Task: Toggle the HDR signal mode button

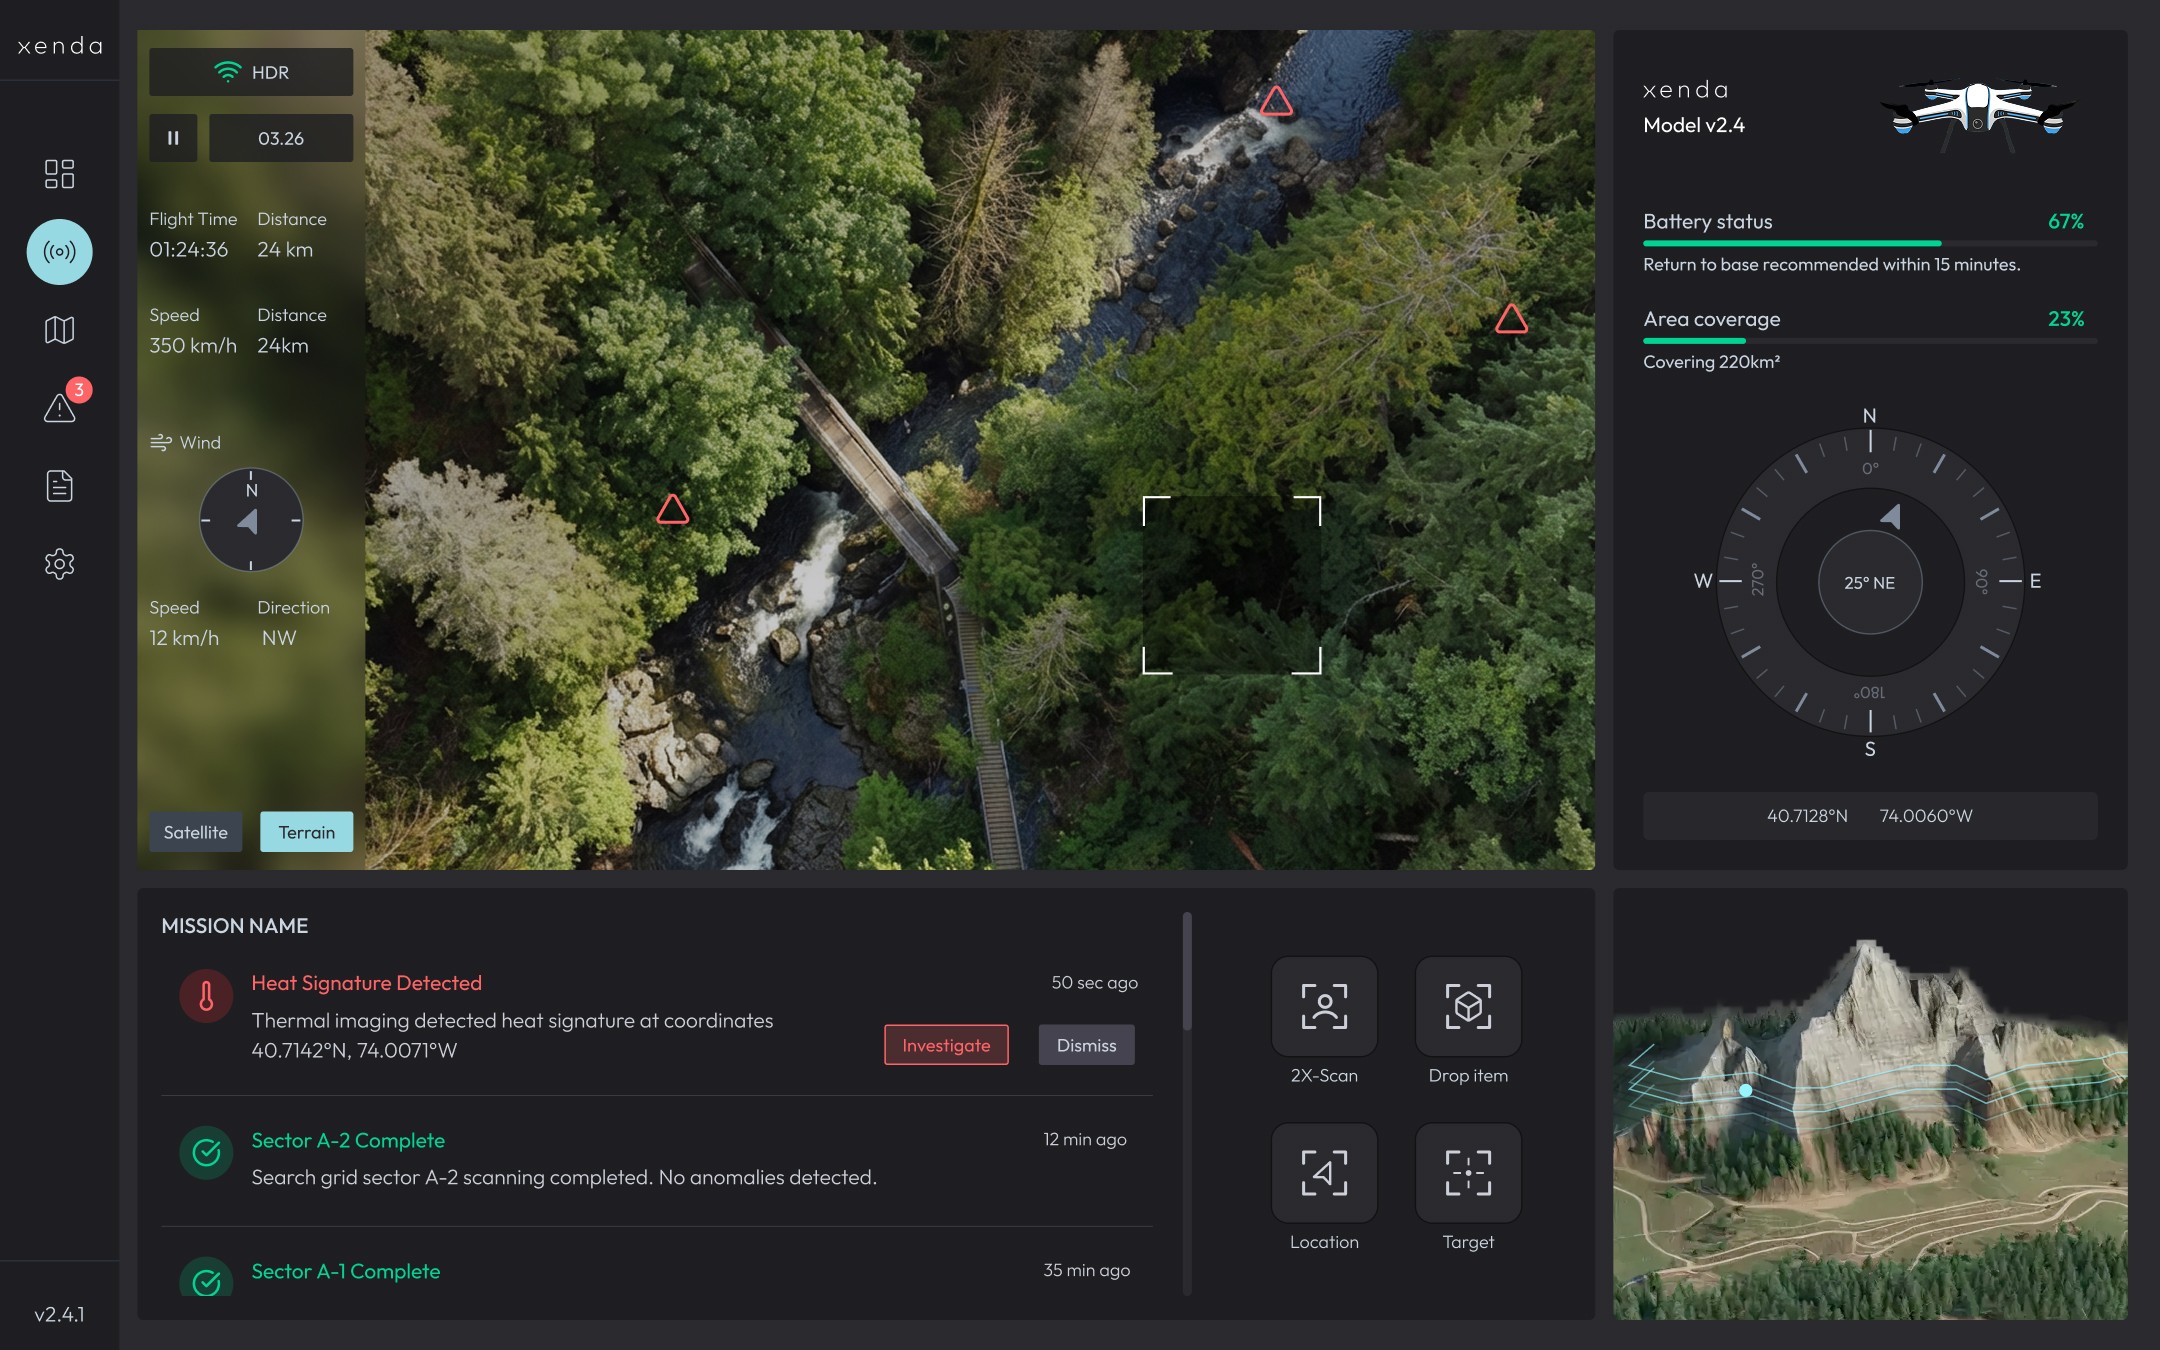Action: [x=251, y=72]
